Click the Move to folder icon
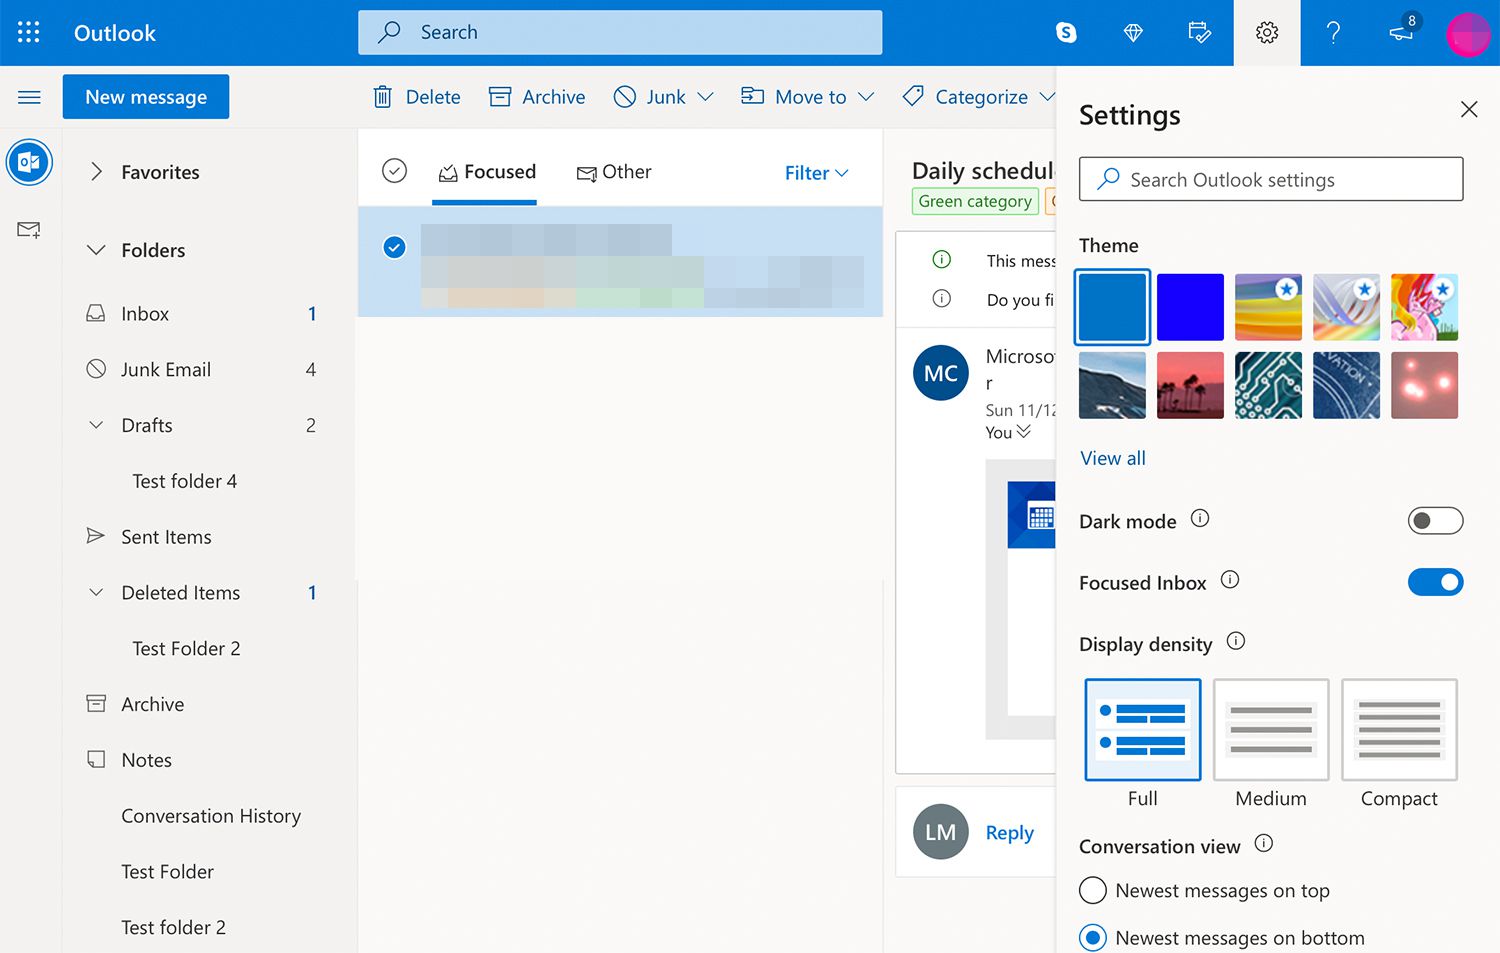 (752, 96)
